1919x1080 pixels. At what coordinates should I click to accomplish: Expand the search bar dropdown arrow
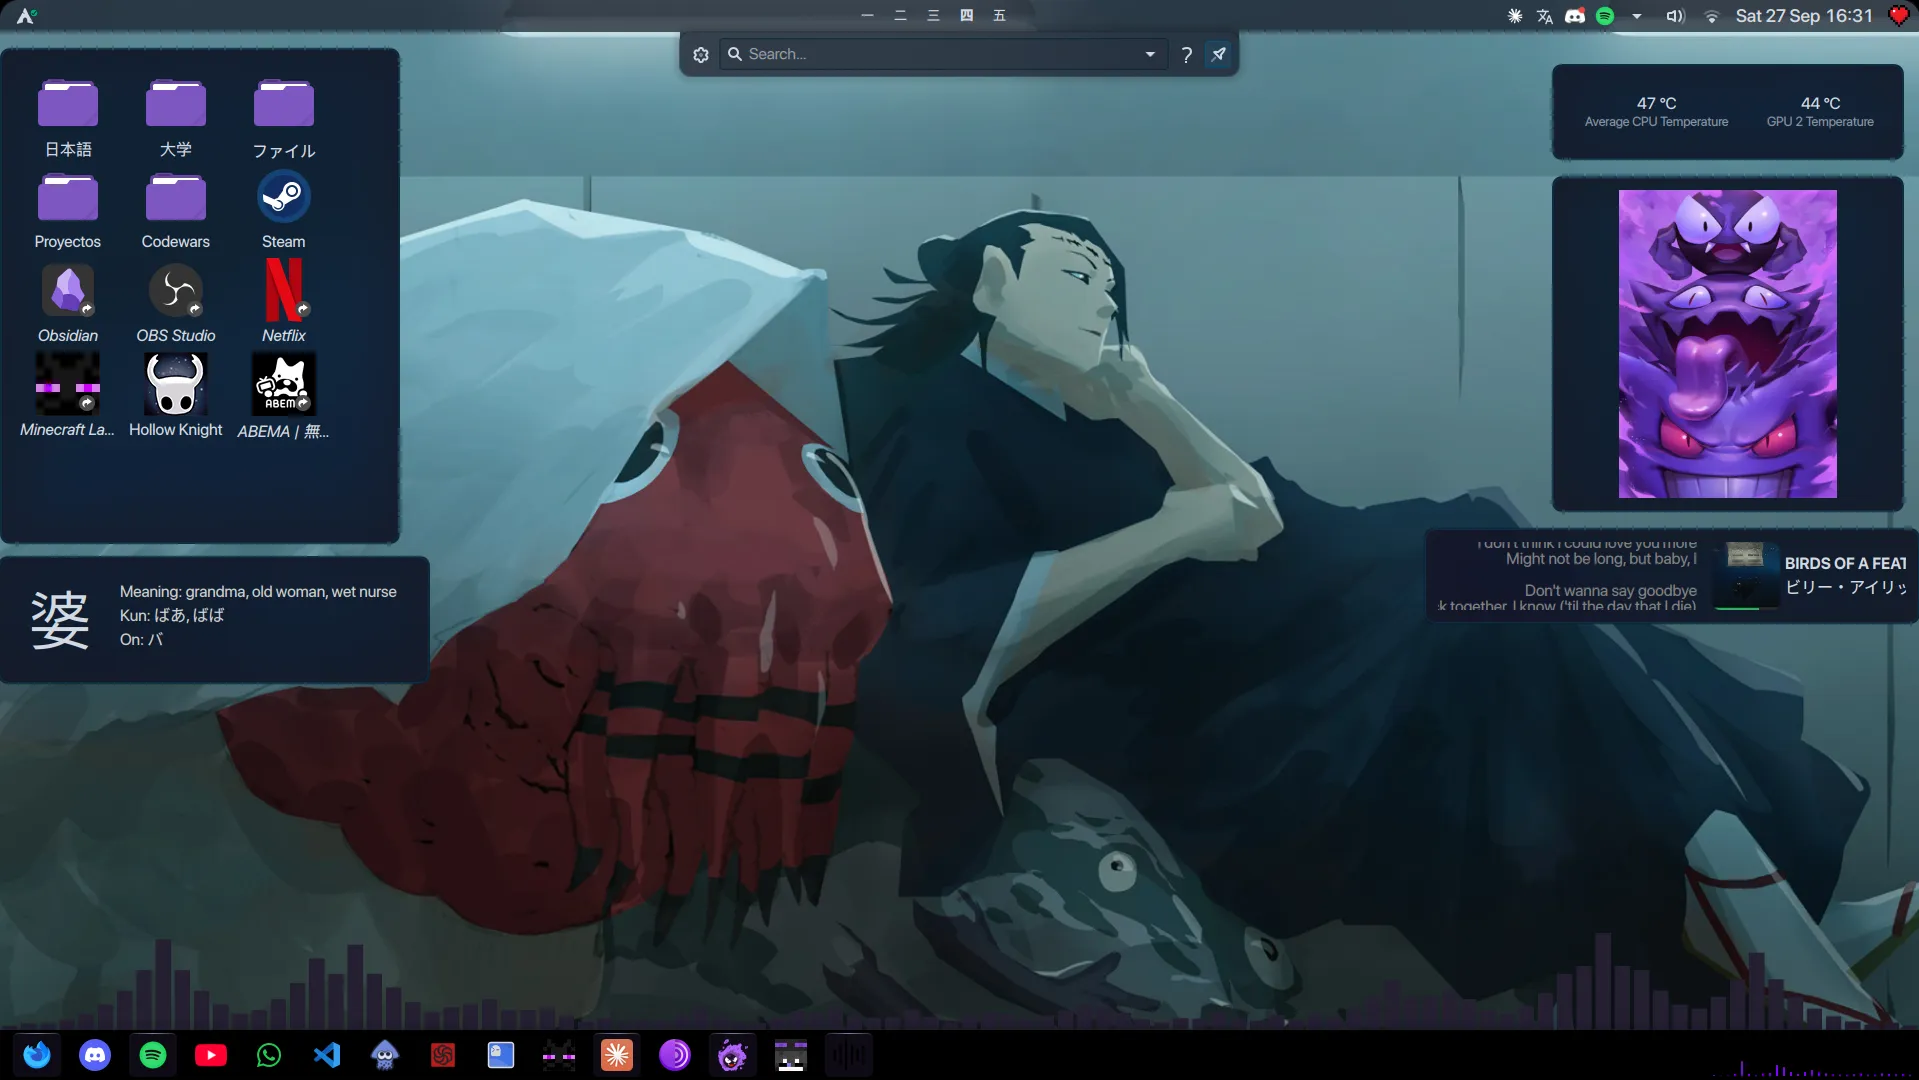coord(1150,54)
